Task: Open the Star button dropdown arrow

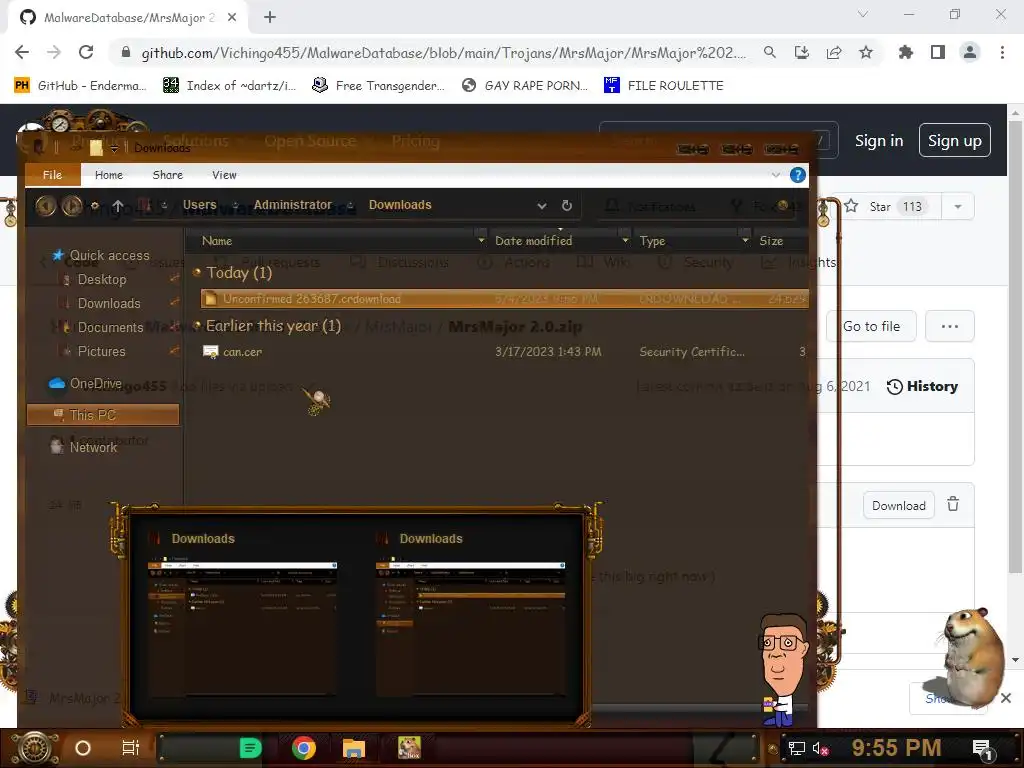Action: (958, 206)
